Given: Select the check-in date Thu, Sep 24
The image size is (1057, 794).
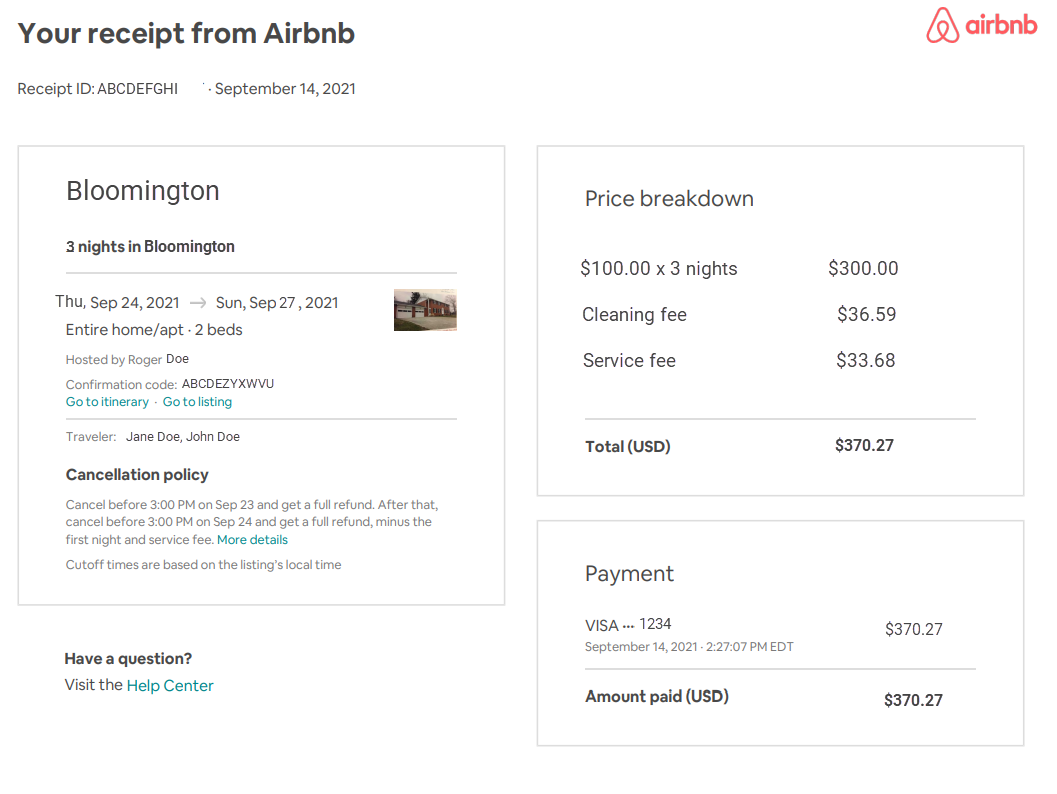Looking at the screenshot, I should coord(117,302).
